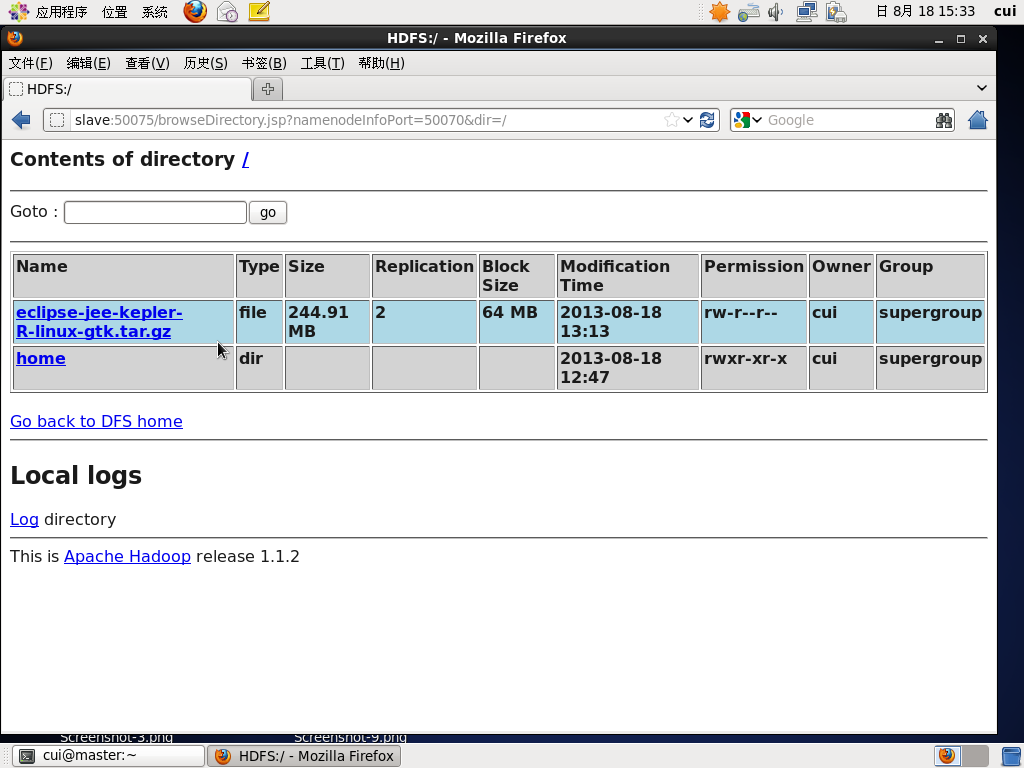Open the URL history dropdown arrow

click(x=688, y=120)
